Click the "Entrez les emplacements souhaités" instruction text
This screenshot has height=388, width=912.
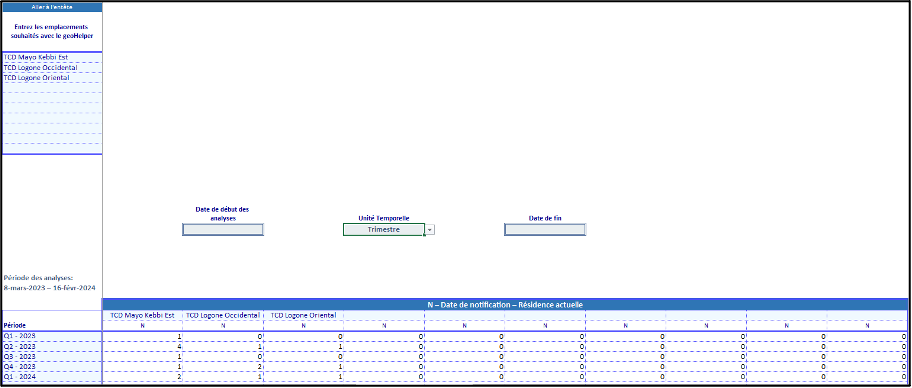(52, 31)
